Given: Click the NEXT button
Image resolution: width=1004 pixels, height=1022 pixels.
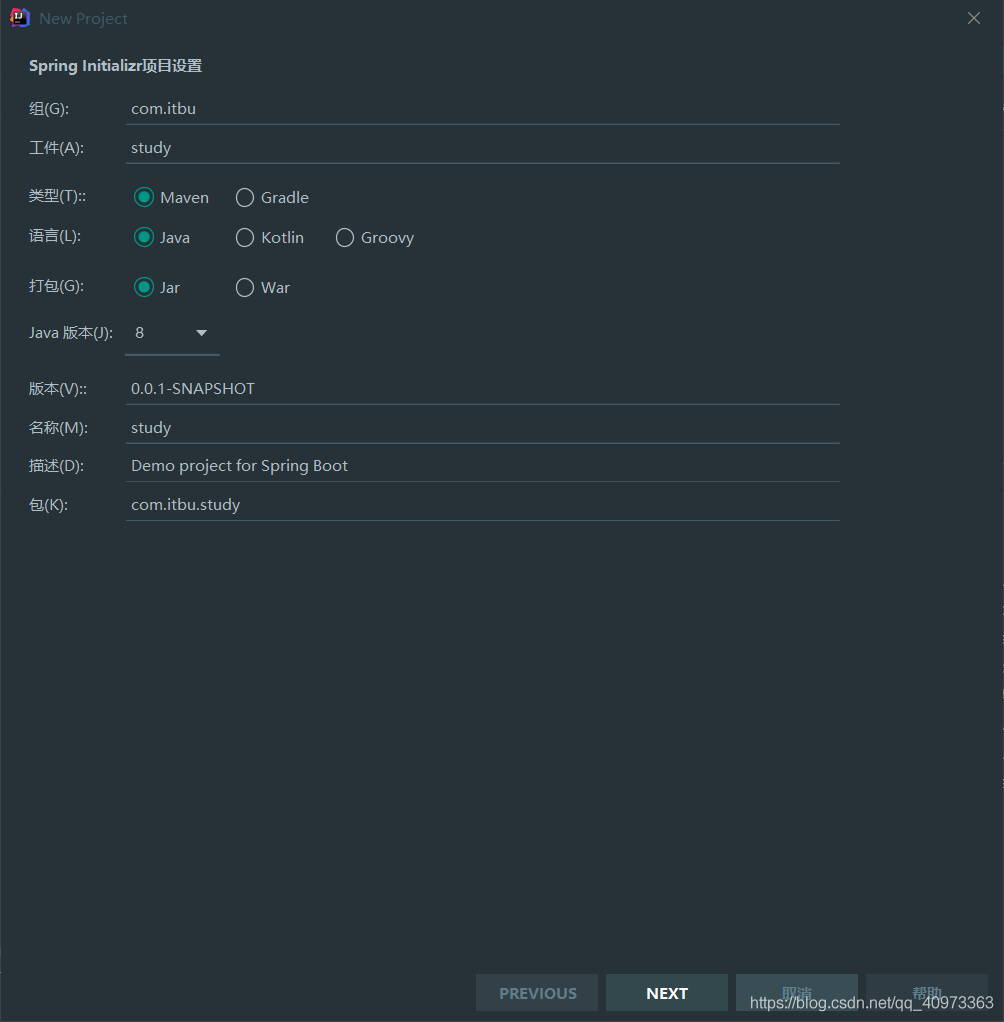Looking at the screenshot, I should (667, 992).
